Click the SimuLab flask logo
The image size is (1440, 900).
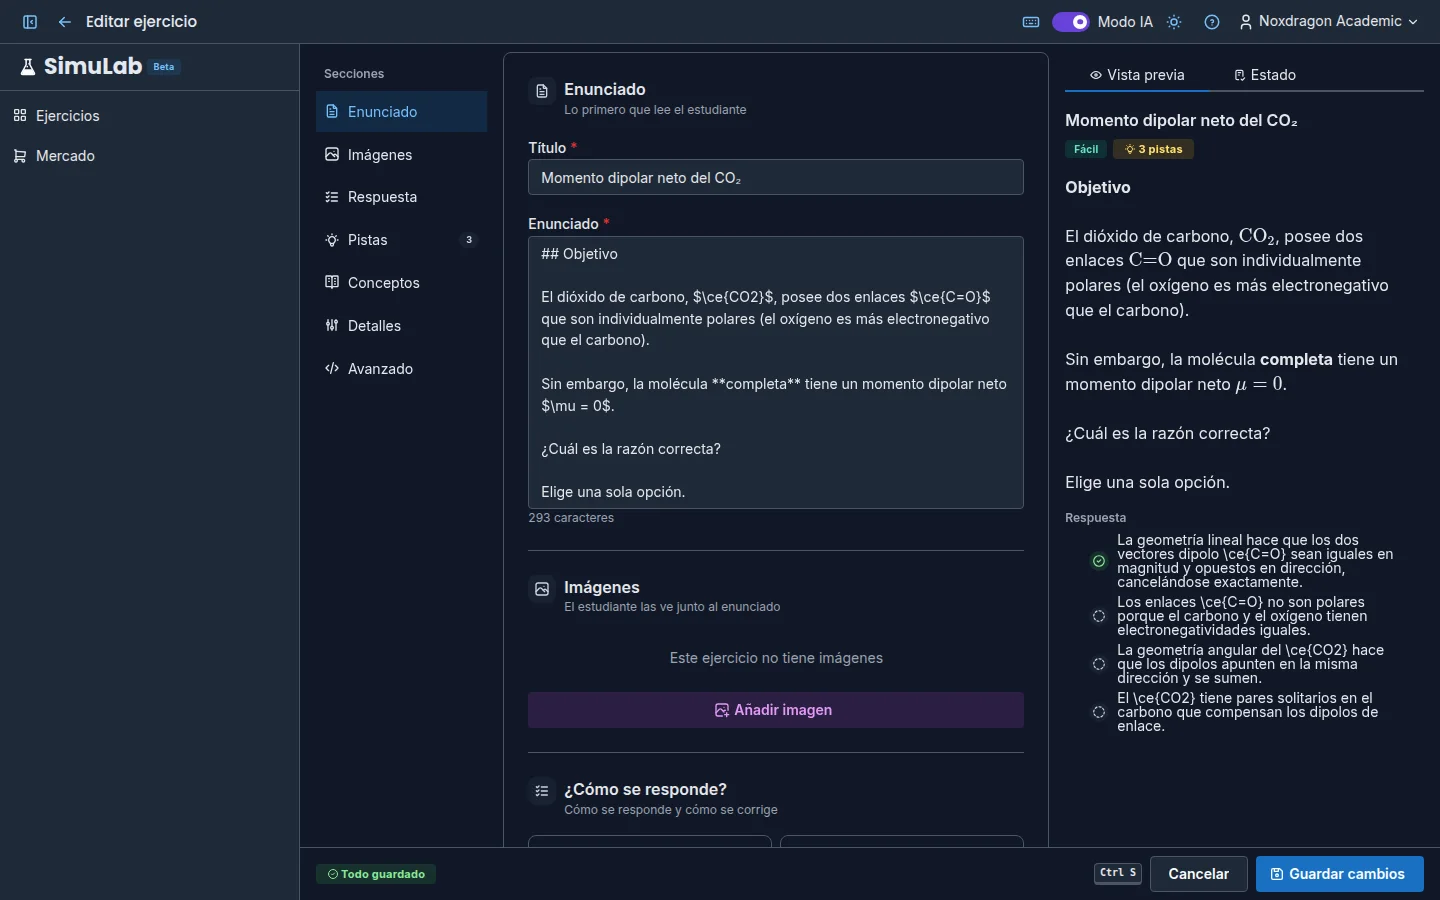28,67
